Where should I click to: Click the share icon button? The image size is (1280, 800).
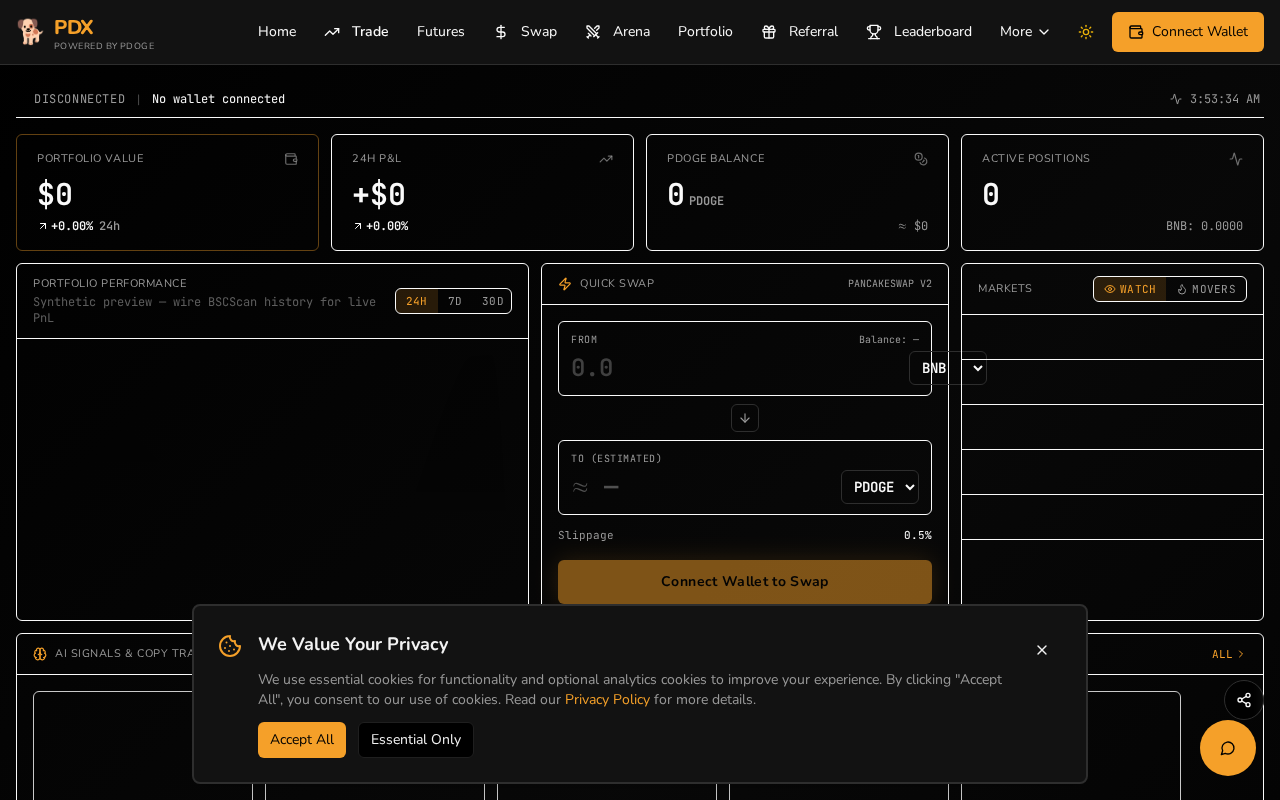1244,700
